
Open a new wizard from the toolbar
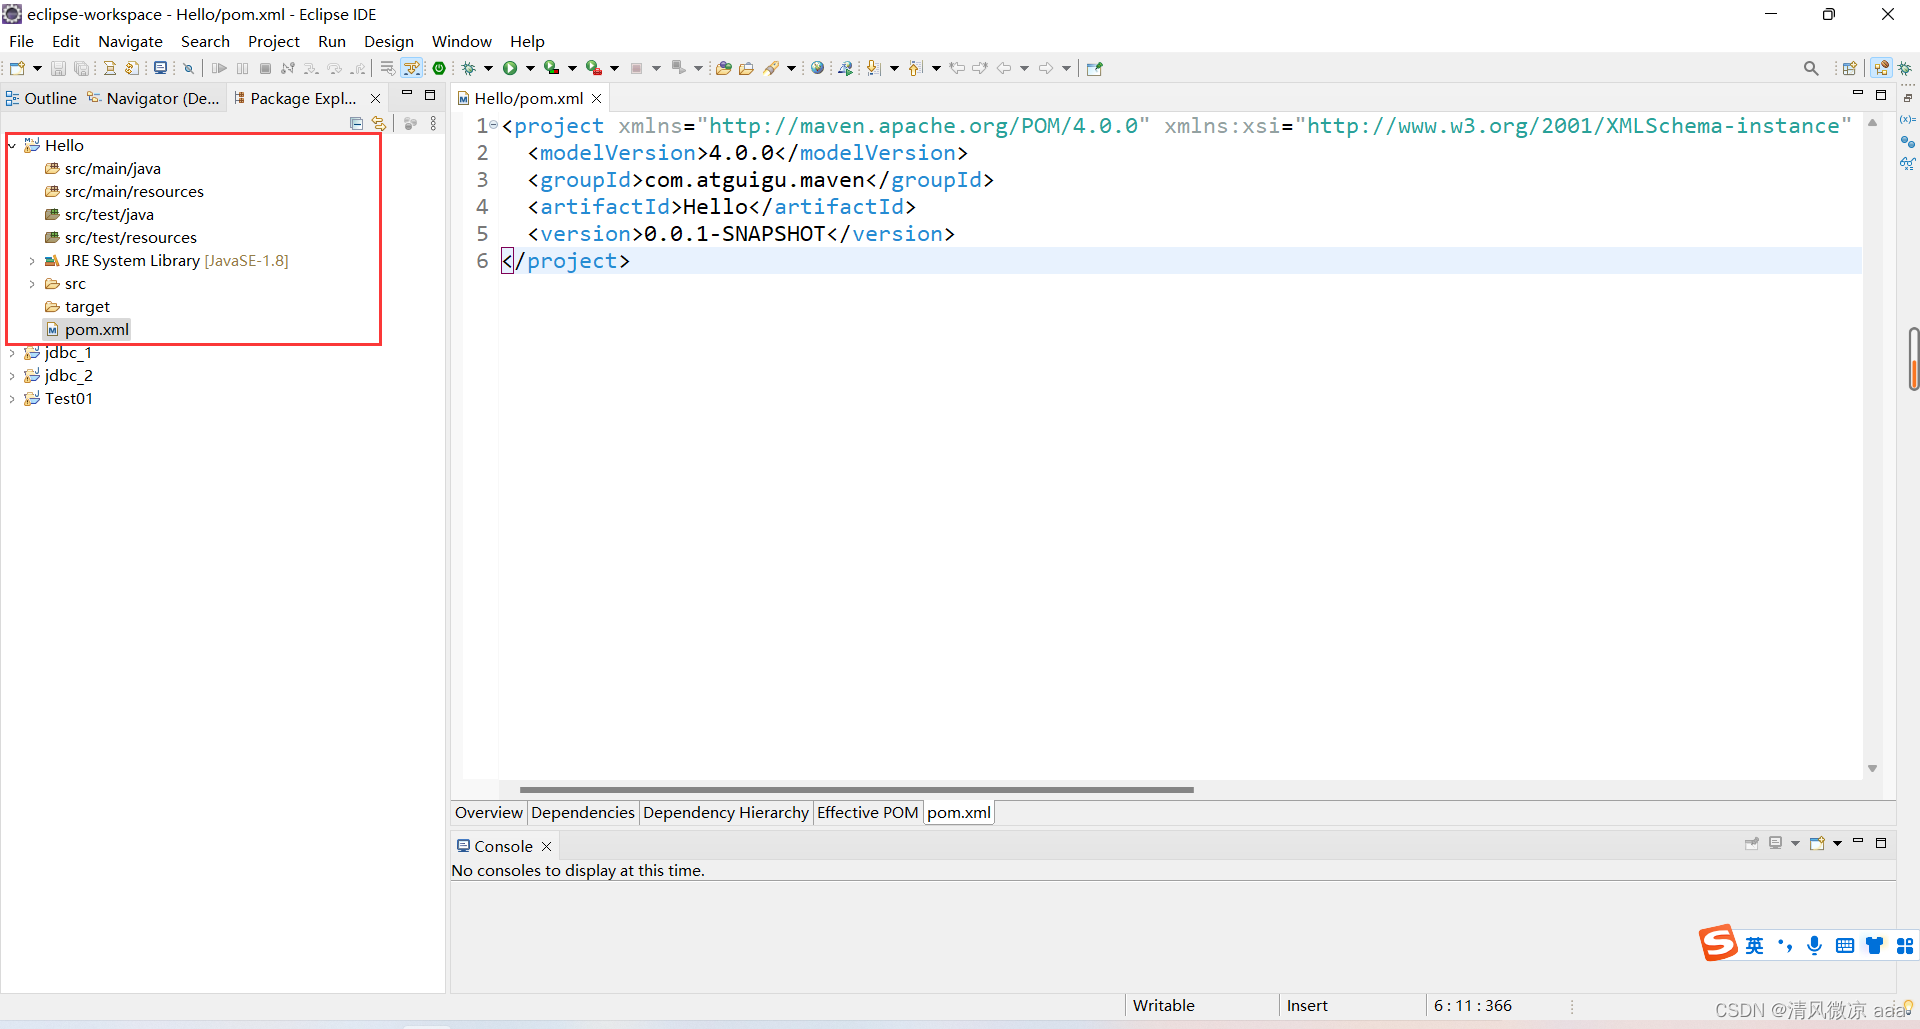17,68
